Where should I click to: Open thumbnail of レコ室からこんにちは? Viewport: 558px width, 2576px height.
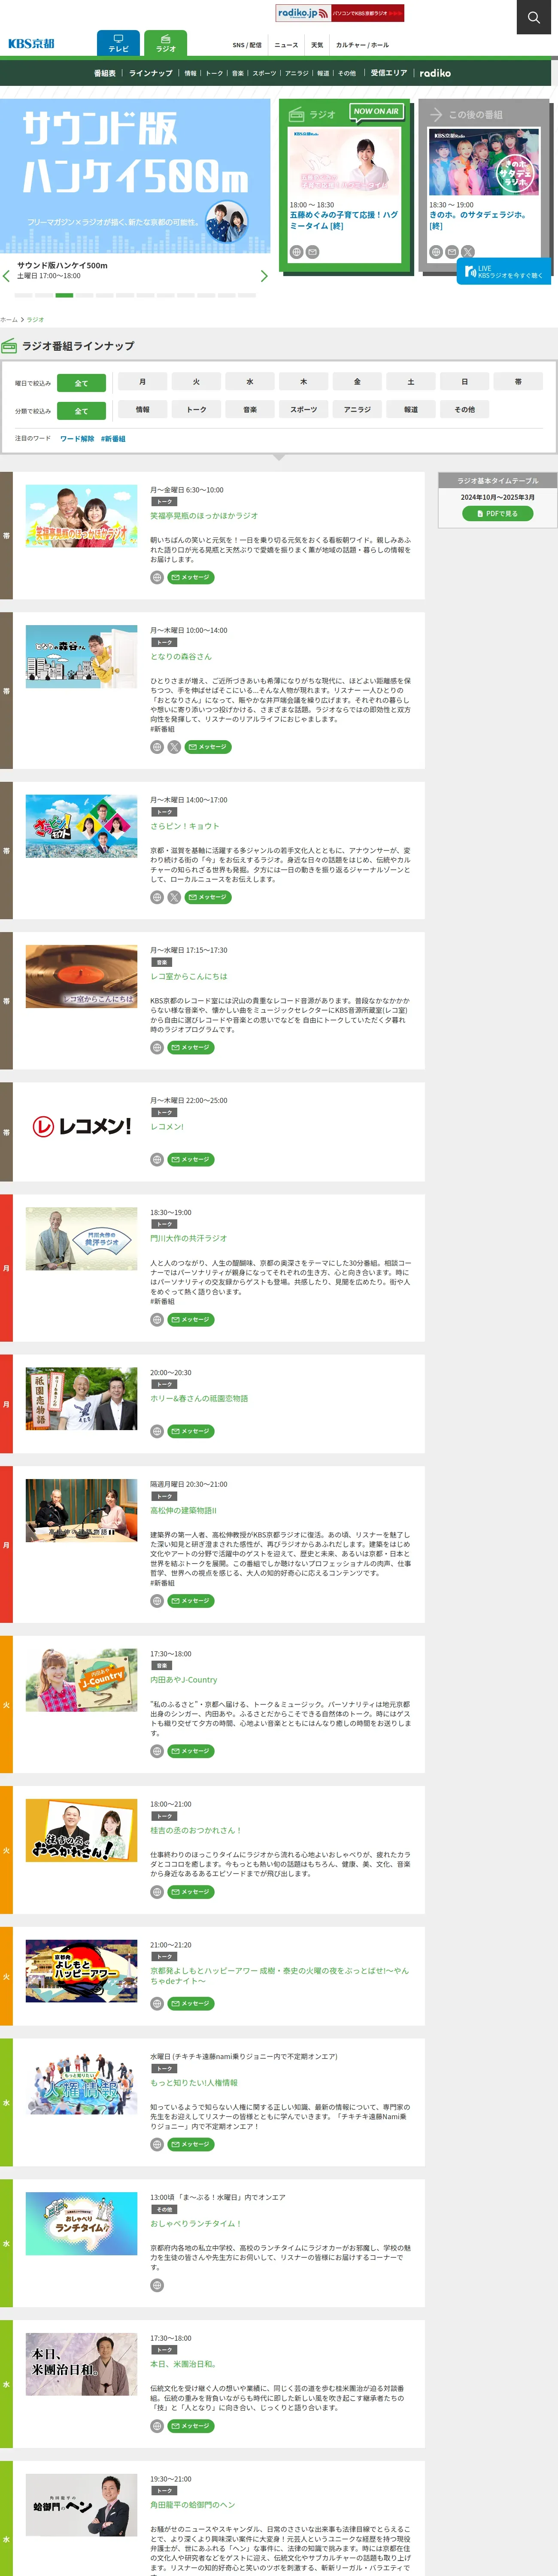coord(81,976)
